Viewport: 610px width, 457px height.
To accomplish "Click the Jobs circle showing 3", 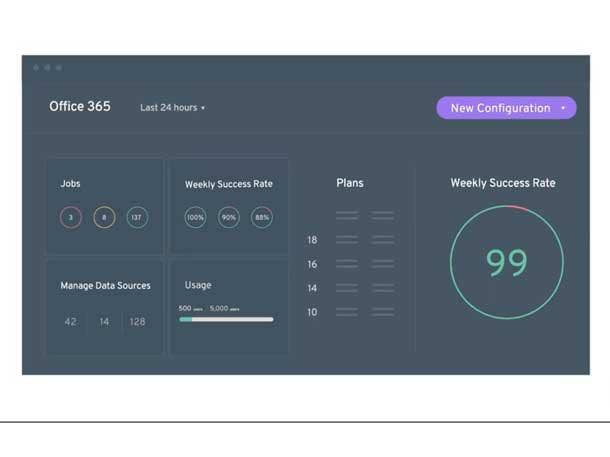I will [x=71, y=217].
